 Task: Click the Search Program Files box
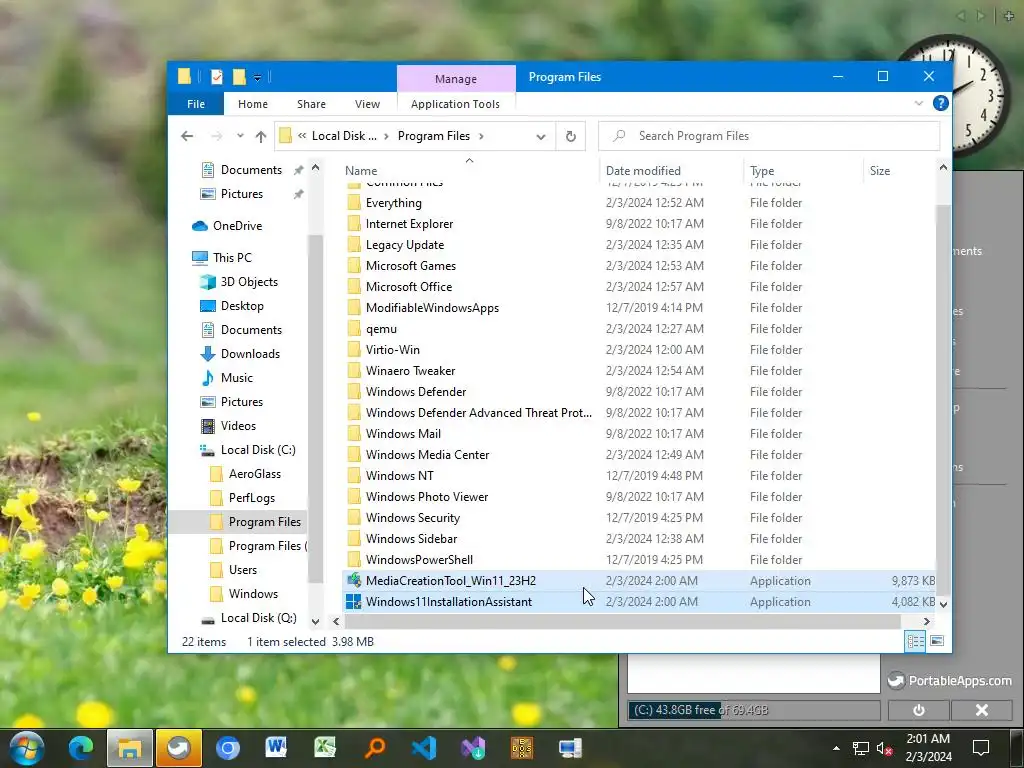(x=769, y=136)
